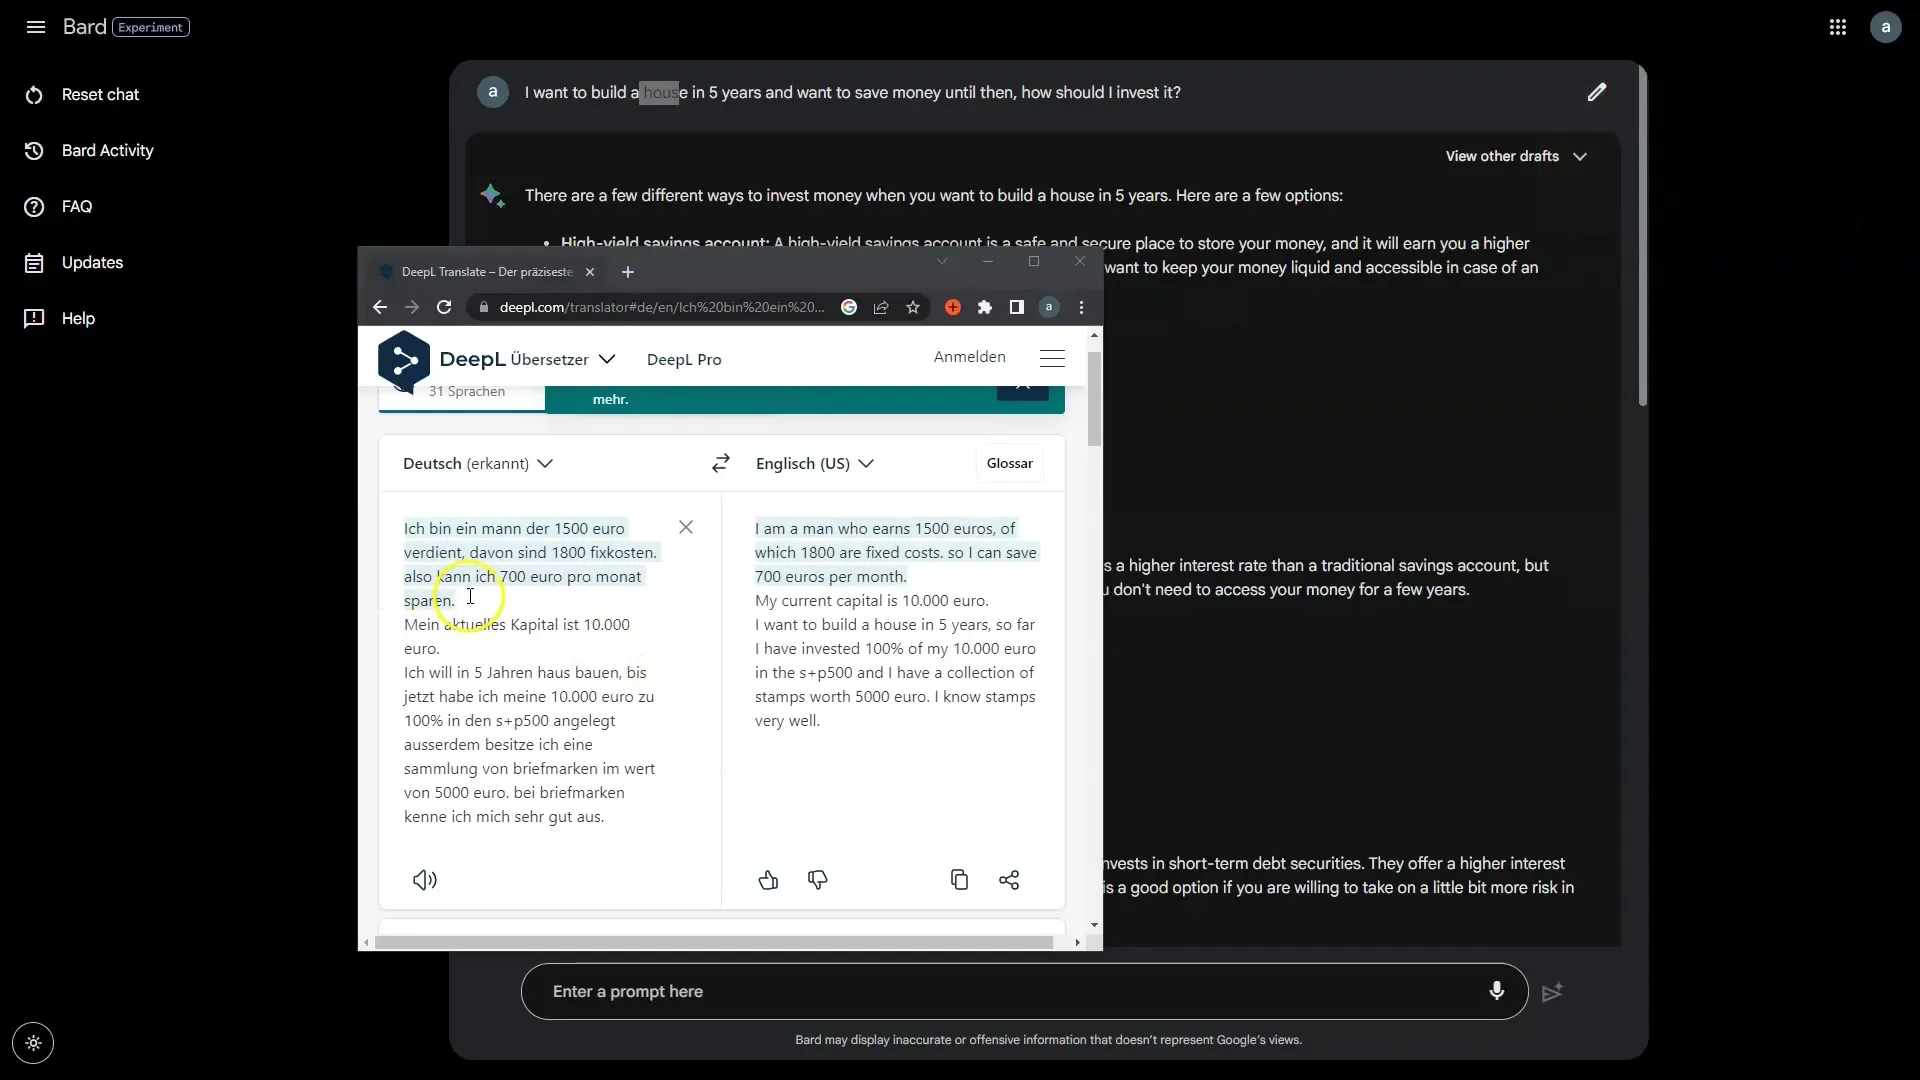Open Deutsch (erkannt) source language dropdown
Image resolution: width=1920 pixels, height=1080 pixels.
pos(478,463)
